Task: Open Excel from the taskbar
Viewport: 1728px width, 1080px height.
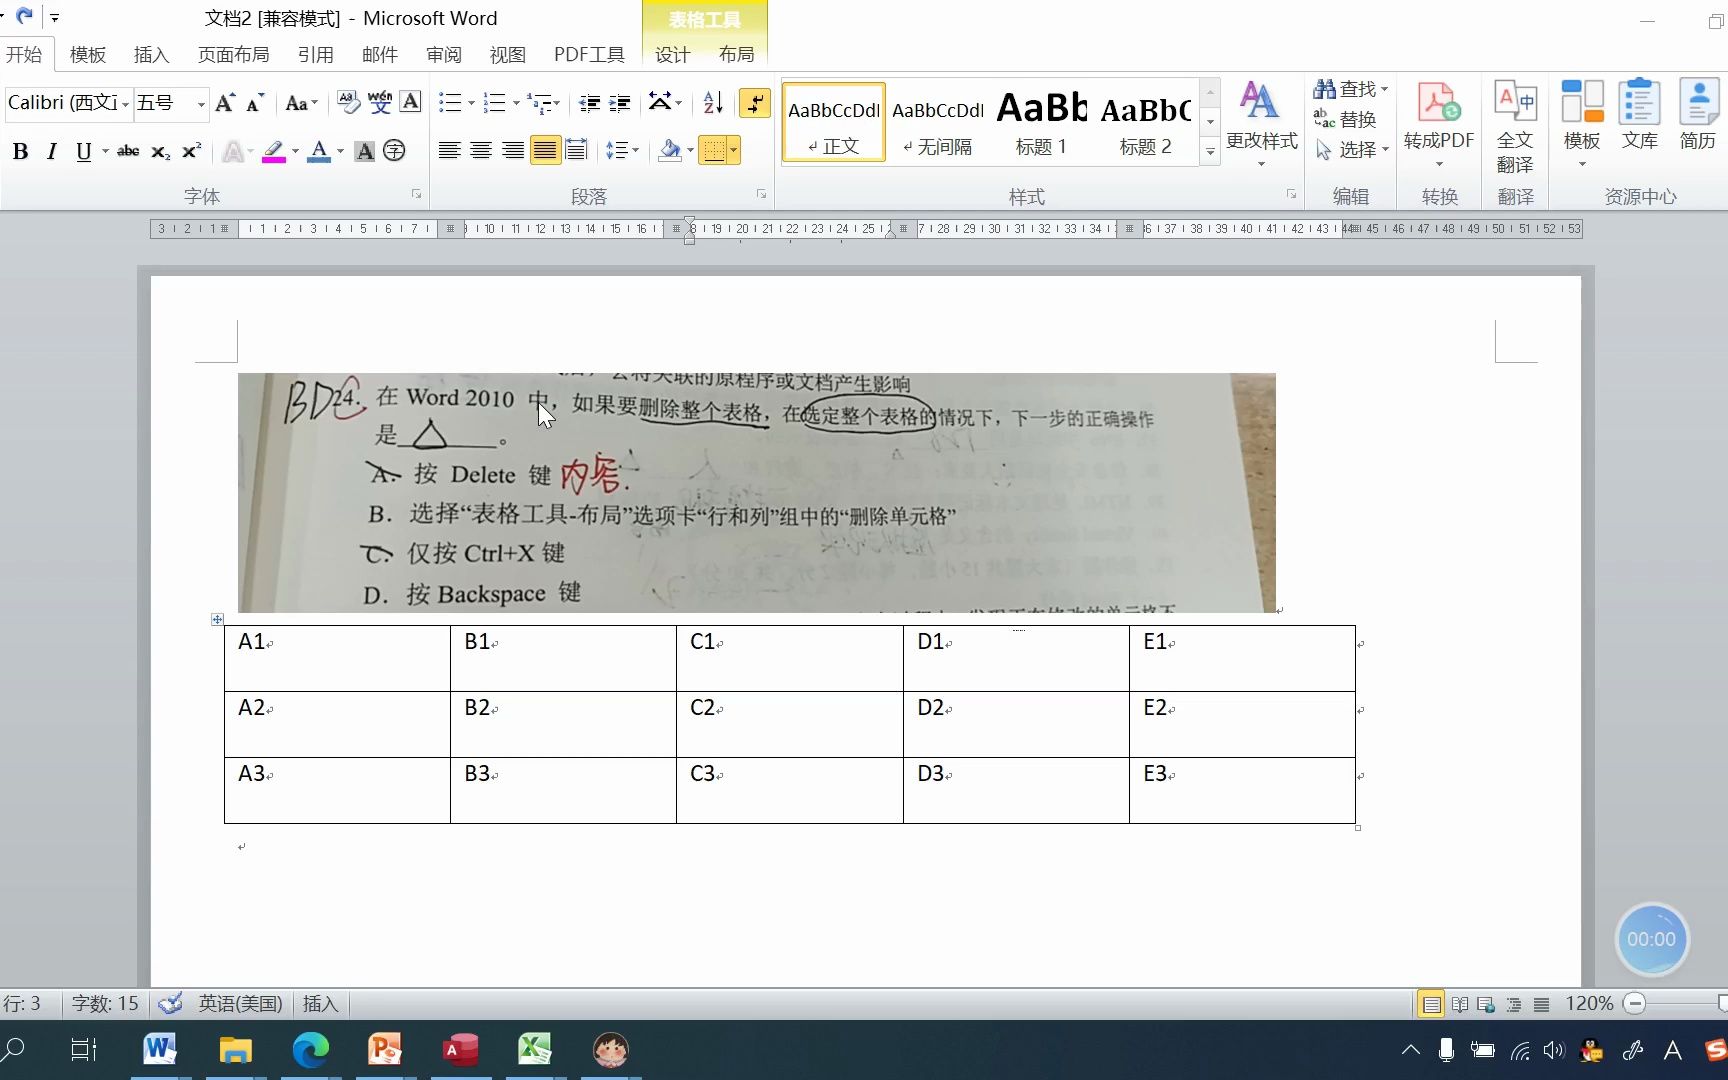Action: click(x=535, y=1049)
